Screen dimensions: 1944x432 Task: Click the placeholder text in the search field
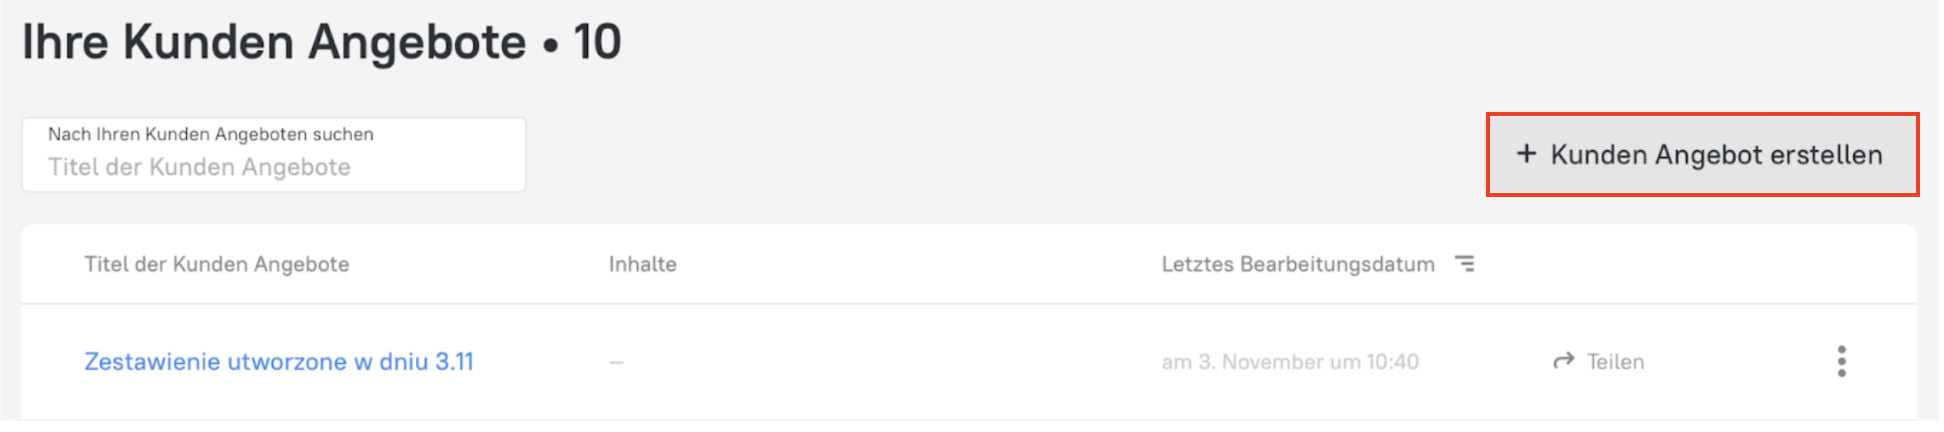pyautogui.click(x=199, y=168)
